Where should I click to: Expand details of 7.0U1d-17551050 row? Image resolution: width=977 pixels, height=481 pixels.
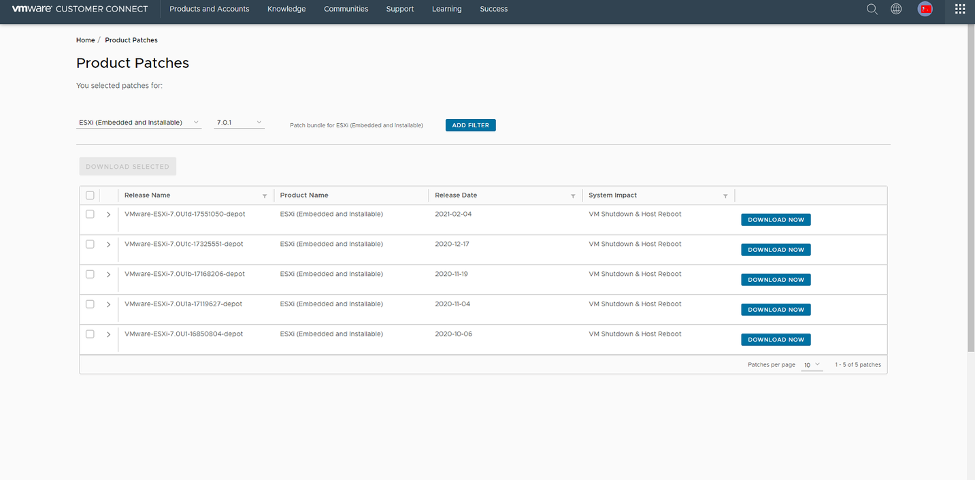point(108,214)
